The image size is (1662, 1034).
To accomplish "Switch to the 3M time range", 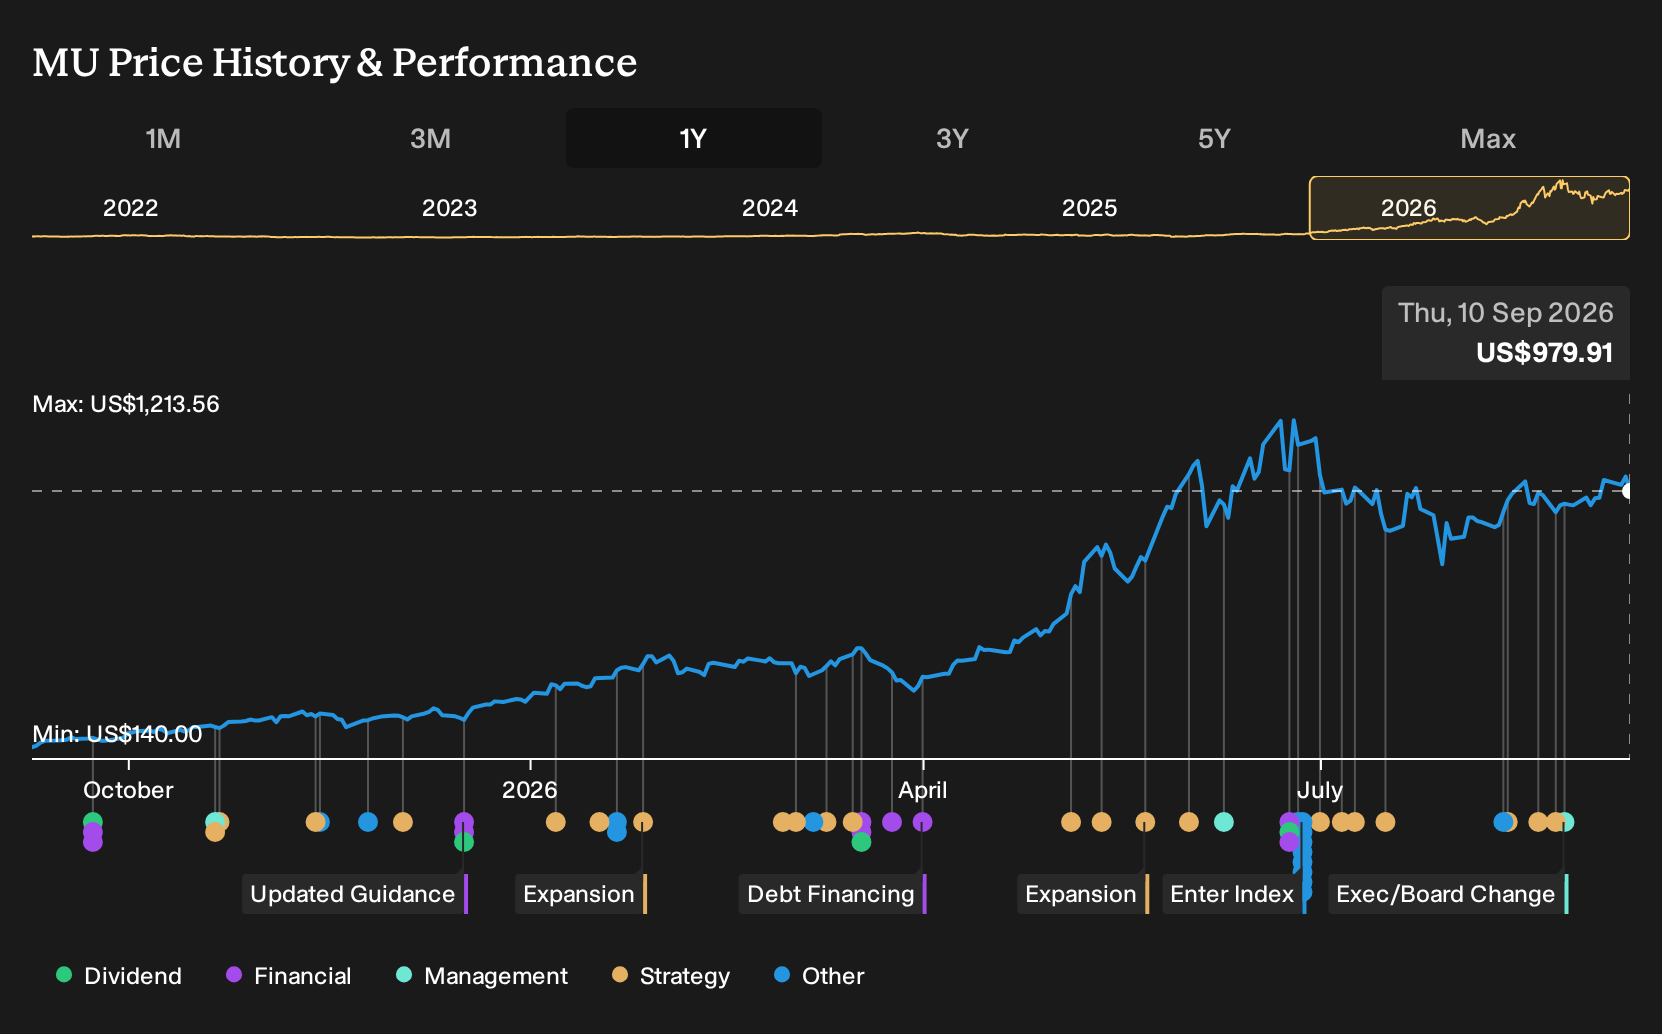I will tap(430, 138).
